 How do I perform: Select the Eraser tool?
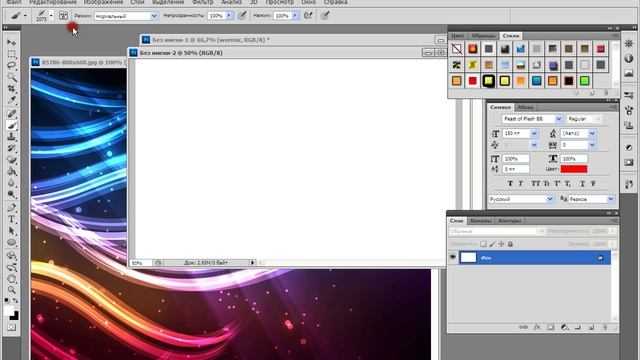(x=11, y=160)
